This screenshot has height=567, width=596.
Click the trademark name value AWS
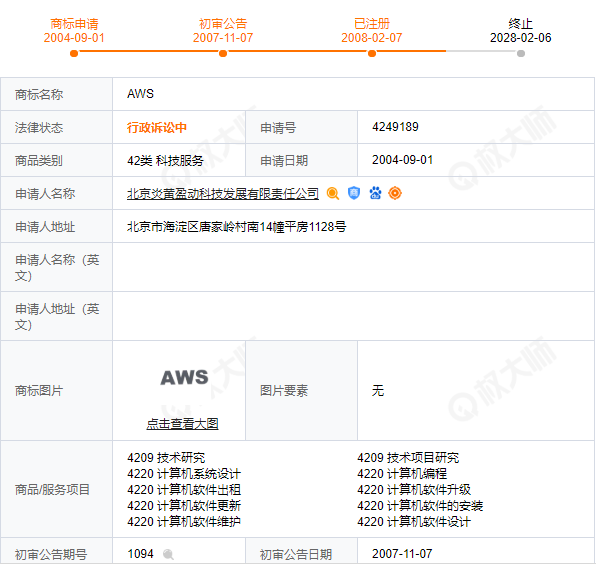click(x=141, y=94)
